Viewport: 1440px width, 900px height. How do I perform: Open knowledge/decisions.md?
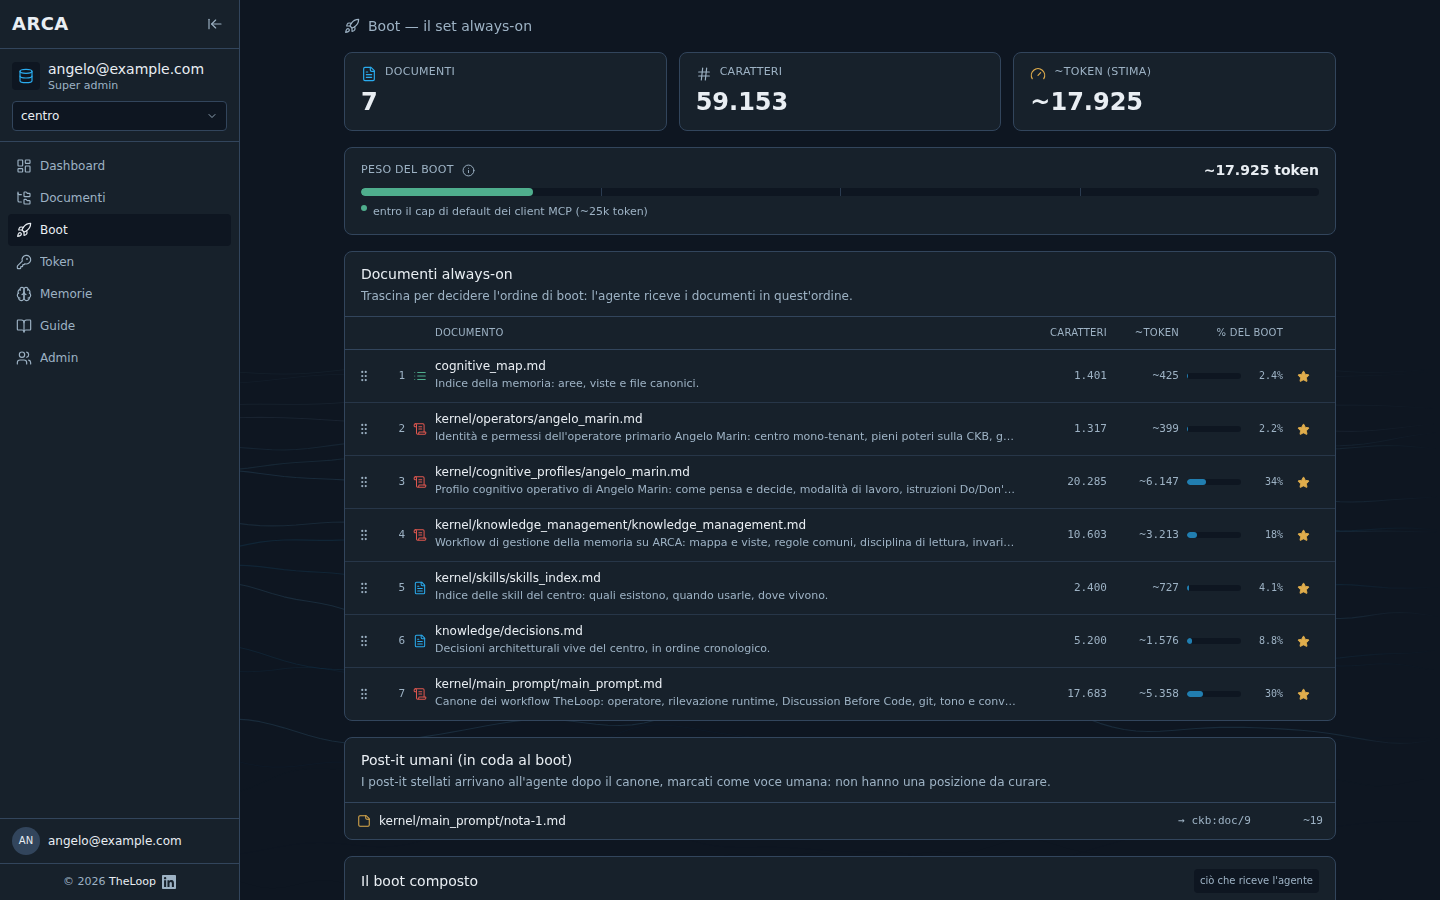click(x=509, y=631)
